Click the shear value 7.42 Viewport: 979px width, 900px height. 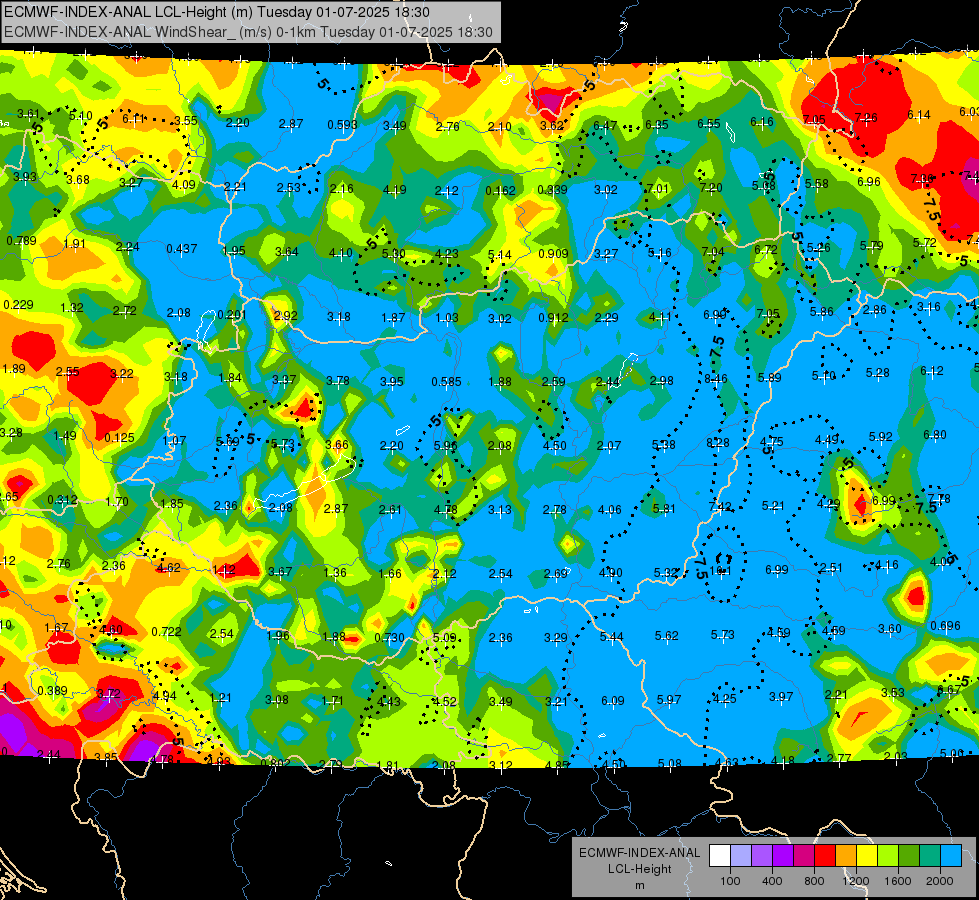click(x=721, y=507)
